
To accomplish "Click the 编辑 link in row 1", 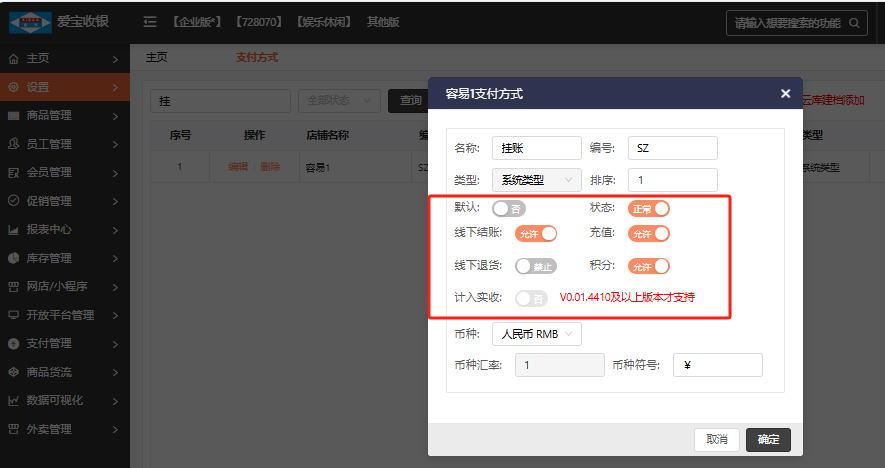I will pos(238,167).
